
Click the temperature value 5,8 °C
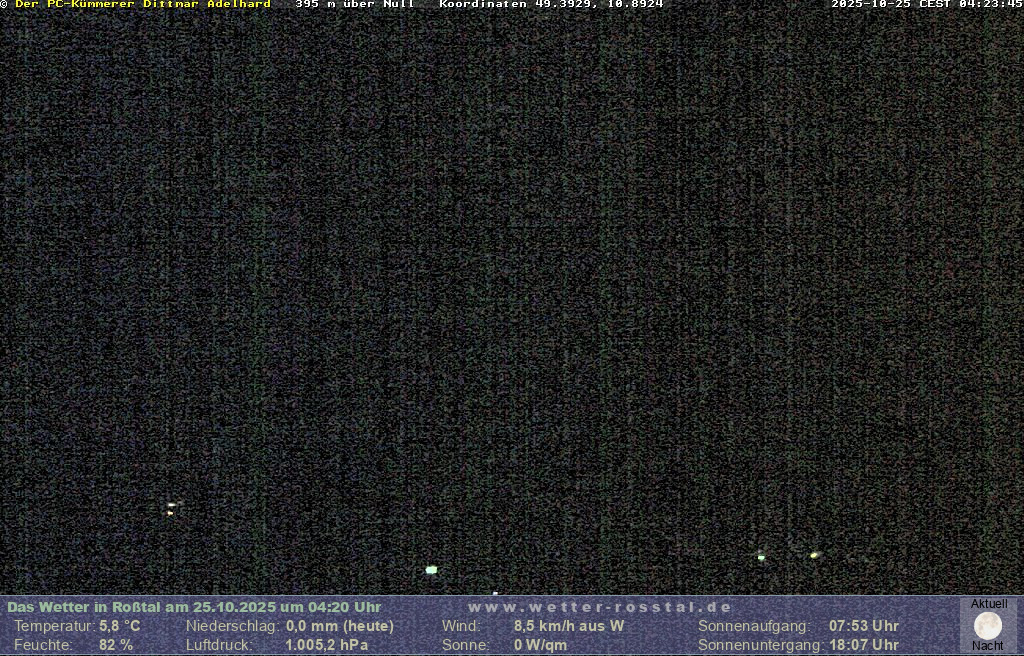point(120,626)
